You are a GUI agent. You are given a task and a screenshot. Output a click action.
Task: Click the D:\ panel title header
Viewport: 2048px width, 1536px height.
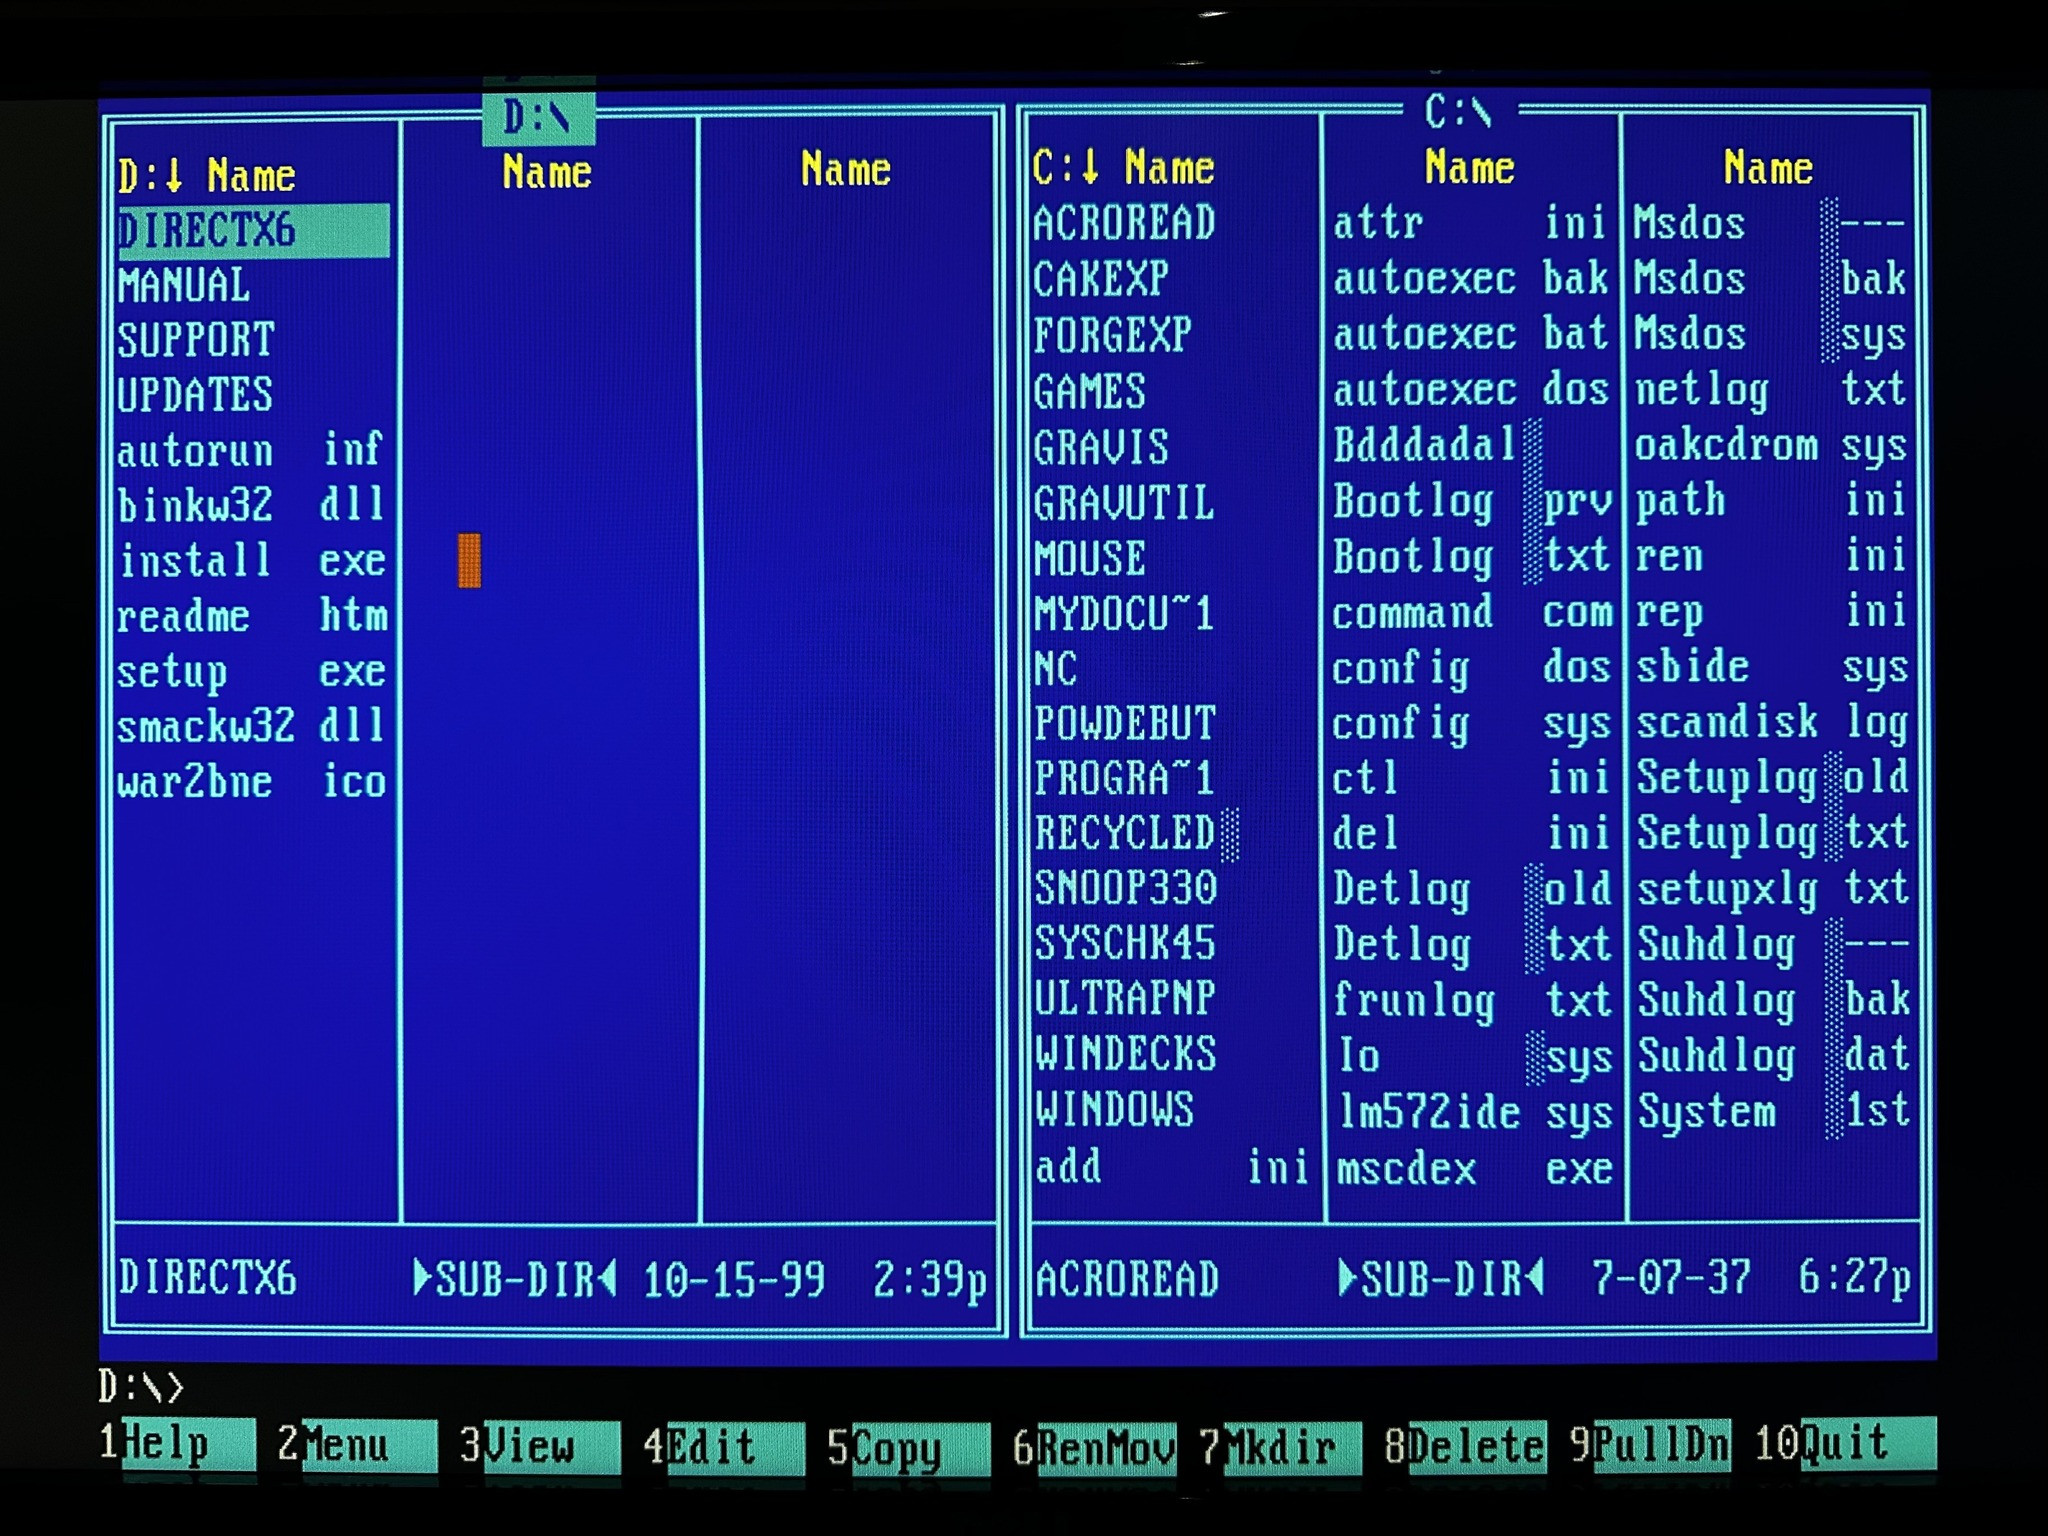538,118
